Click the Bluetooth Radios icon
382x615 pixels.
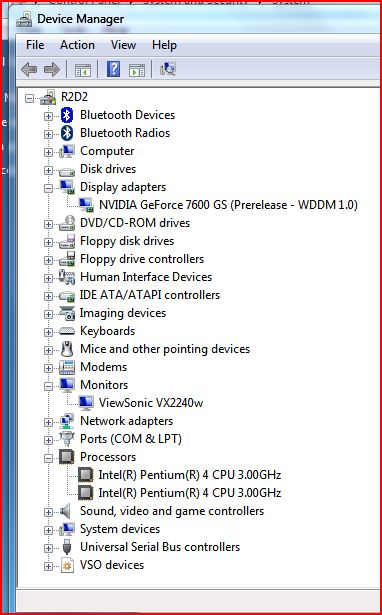point(67,133)
